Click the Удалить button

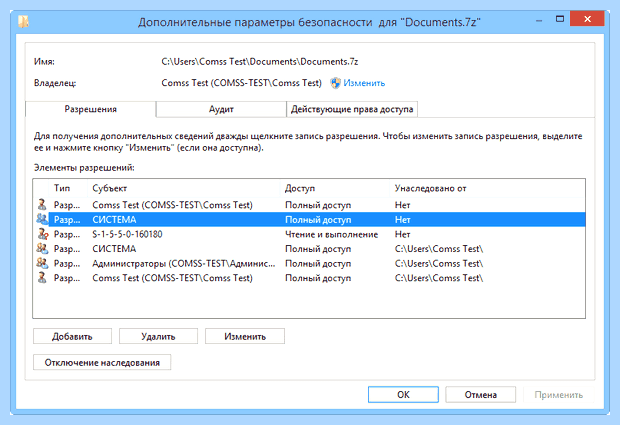[158, 336]
